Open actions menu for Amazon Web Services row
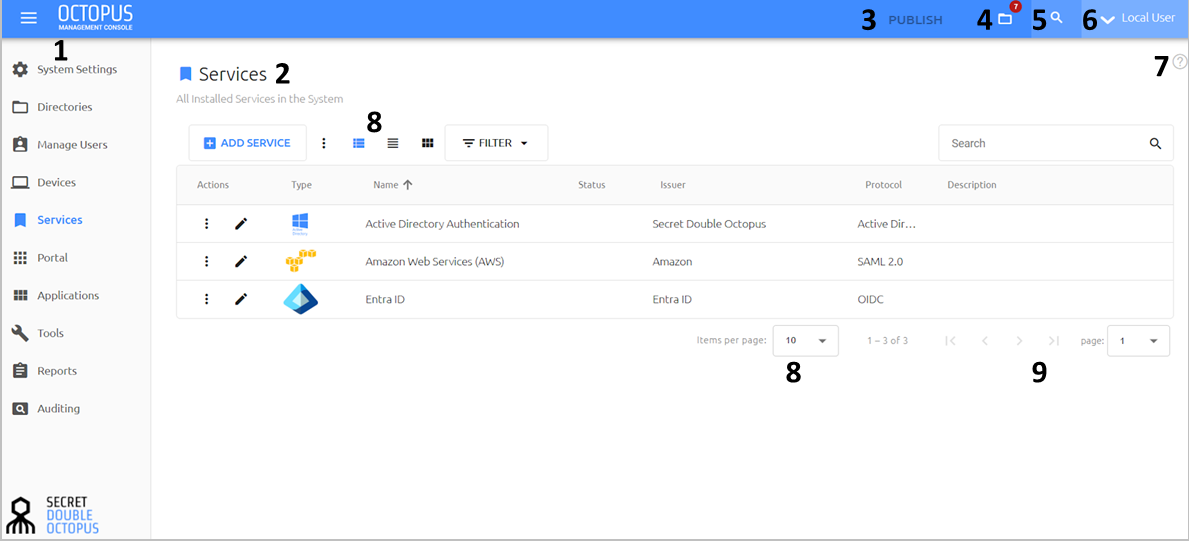The height and width of the screenshot is (541, 1189). pyautogui.click(x=206, y=261)
